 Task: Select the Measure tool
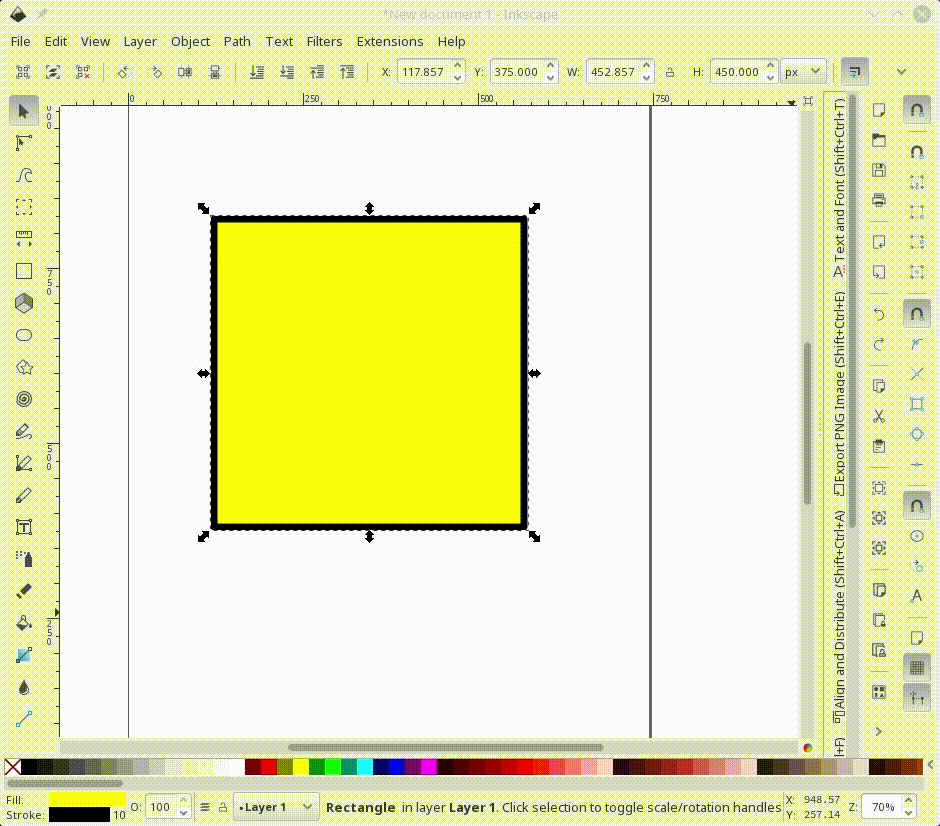tap(23, 239)
